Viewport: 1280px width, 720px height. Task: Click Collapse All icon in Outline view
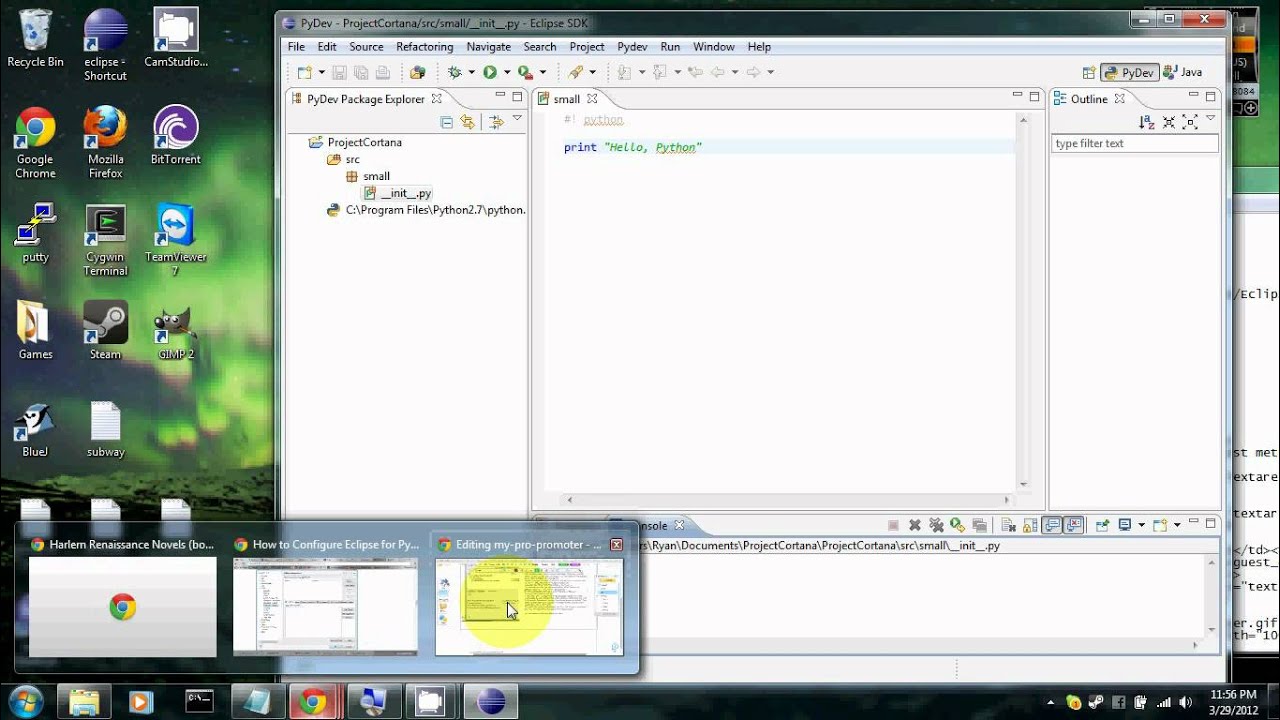click(x=1168, y=122)
